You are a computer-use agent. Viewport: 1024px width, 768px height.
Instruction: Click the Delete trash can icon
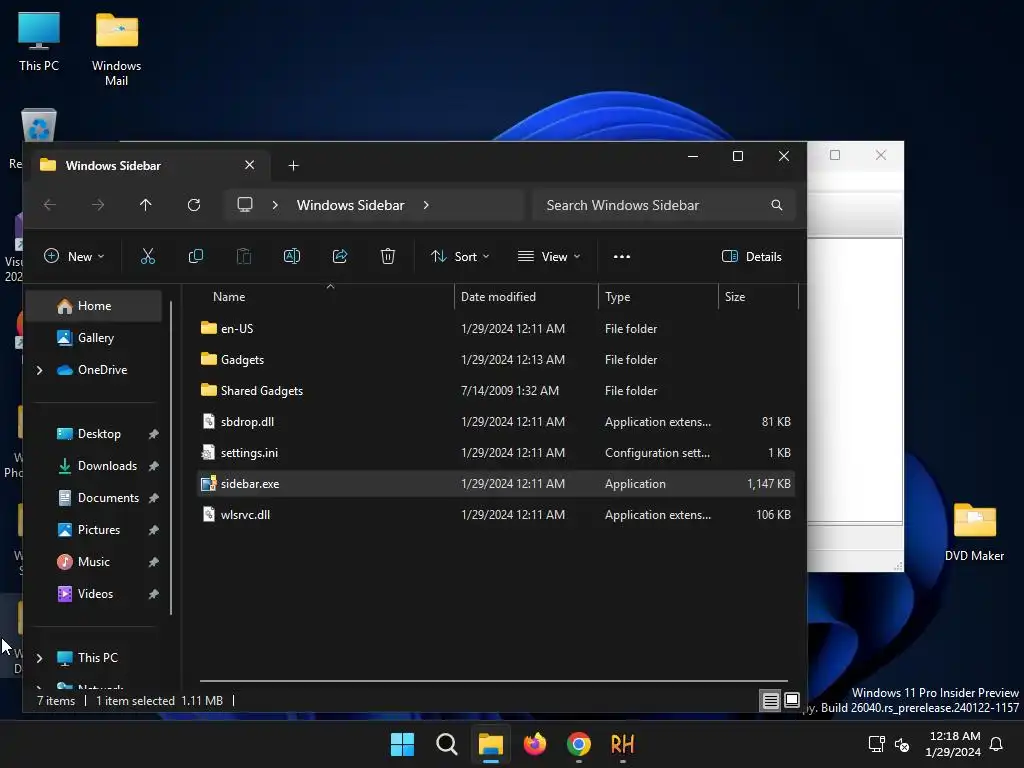388,257
